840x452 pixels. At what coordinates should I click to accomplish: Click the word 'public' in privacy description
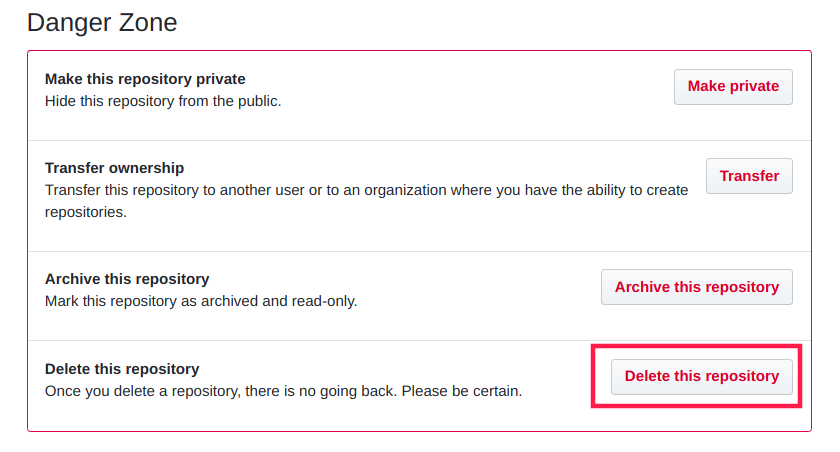point(257,101)
